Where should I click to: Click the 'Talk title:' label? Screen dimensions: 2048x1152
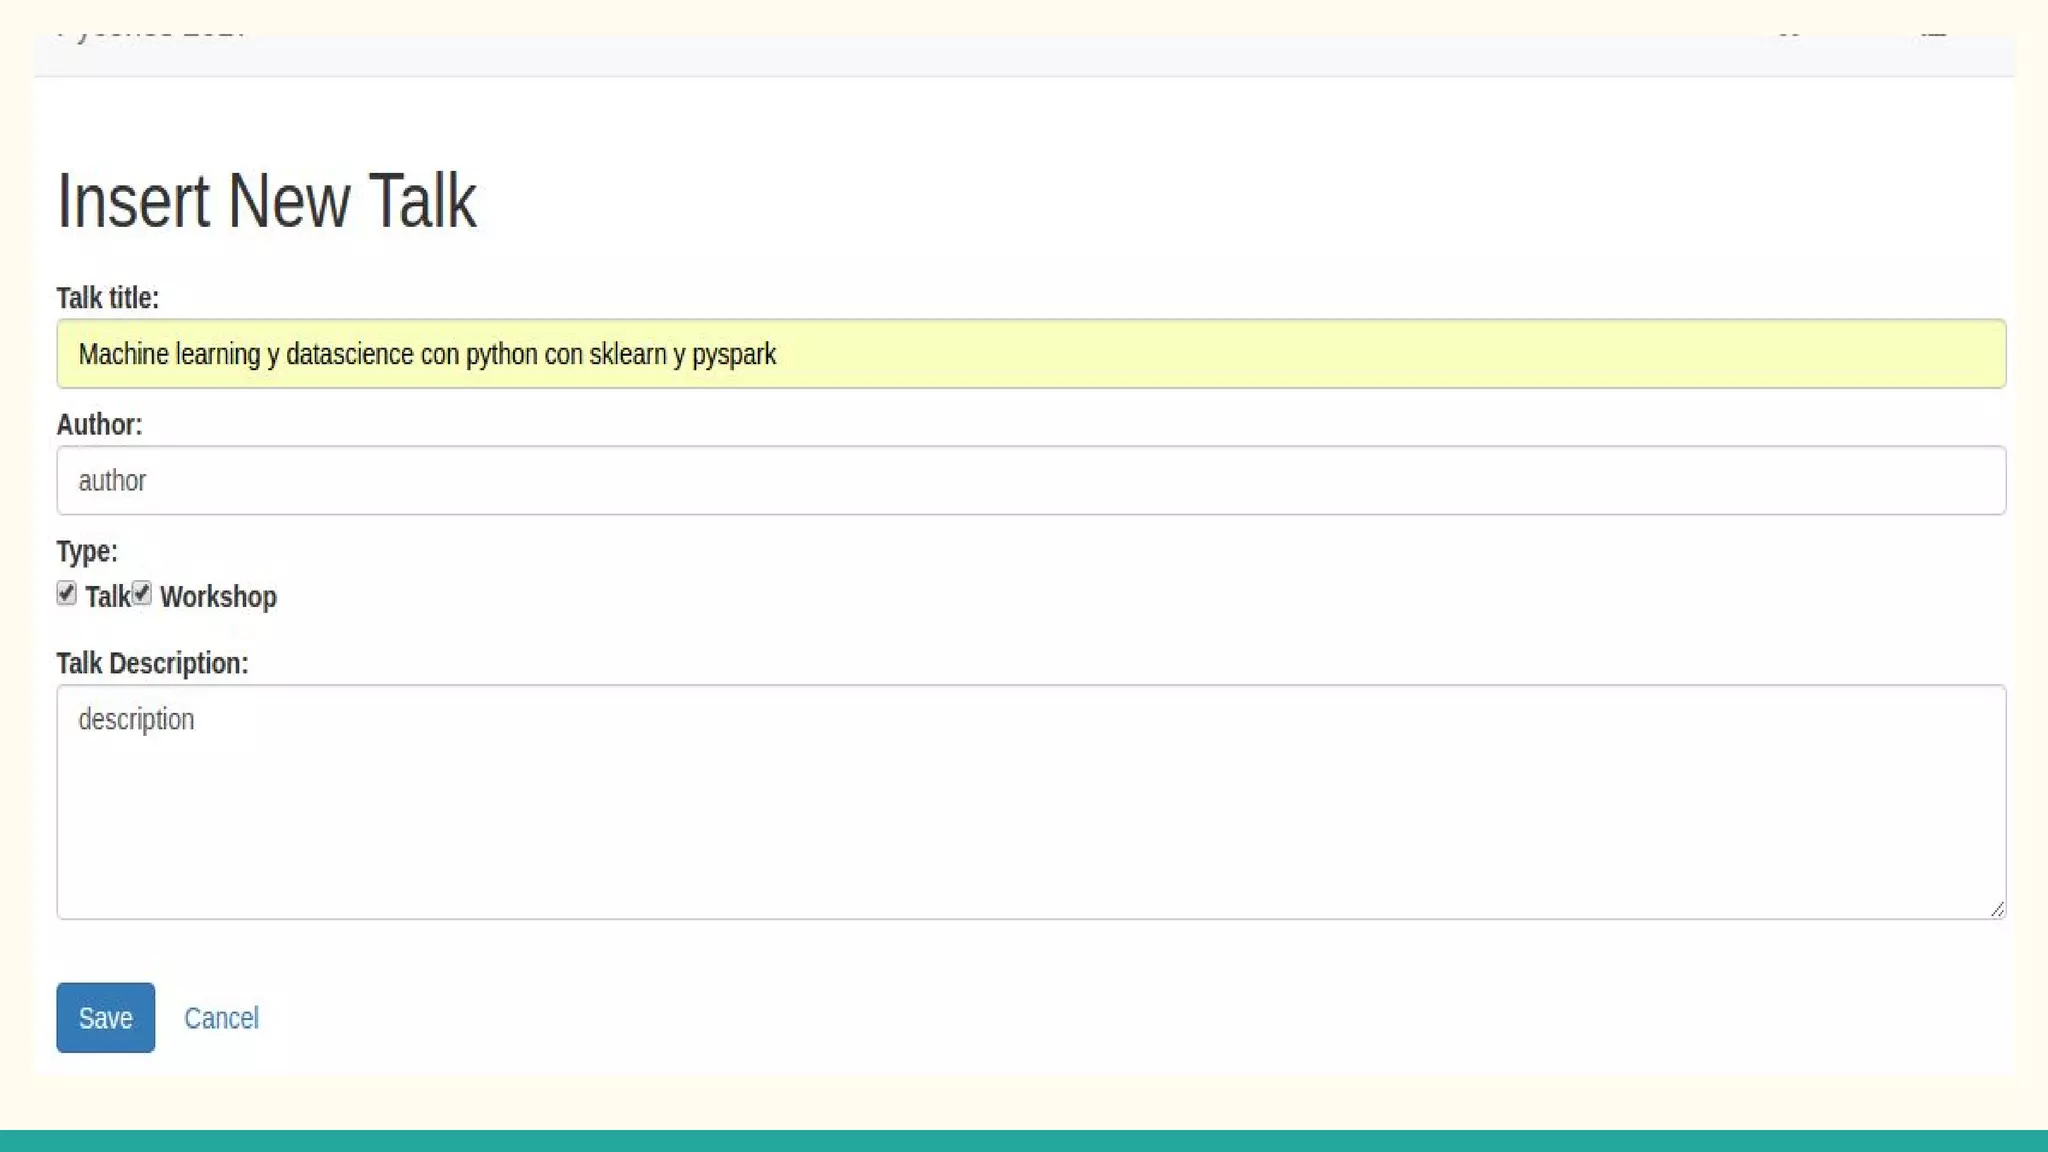tap(107, 298)
